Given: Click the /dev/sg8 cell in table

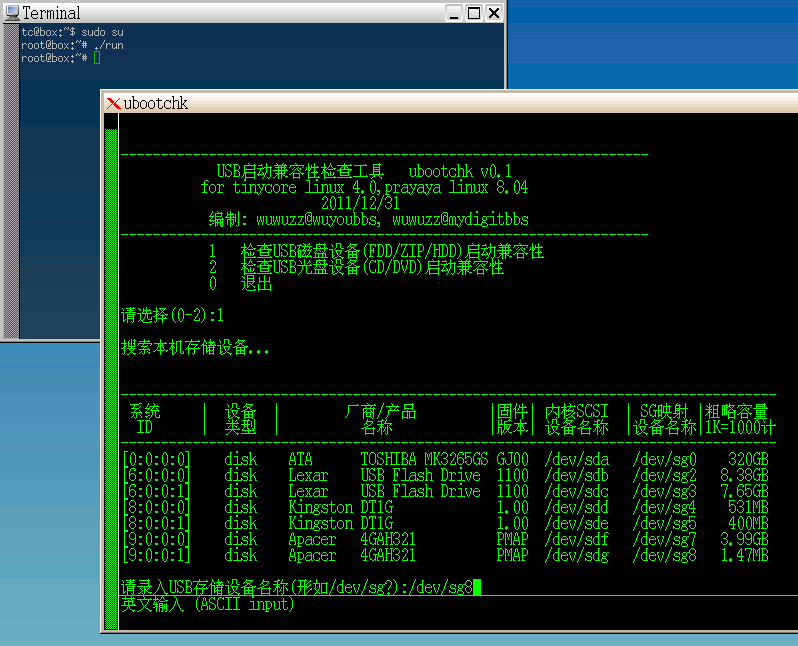Looking at the screenshot, I should [665, 555].
